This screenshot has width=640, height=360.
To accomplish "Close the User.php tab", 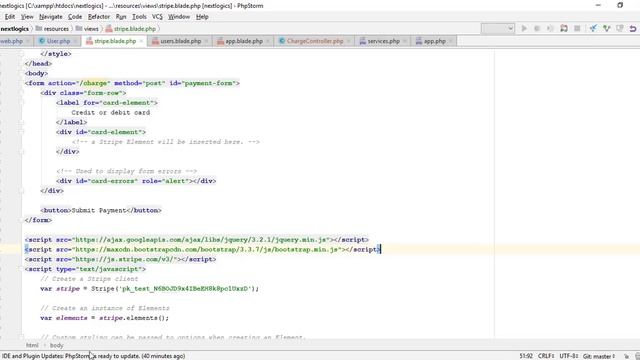I will 75,41.
